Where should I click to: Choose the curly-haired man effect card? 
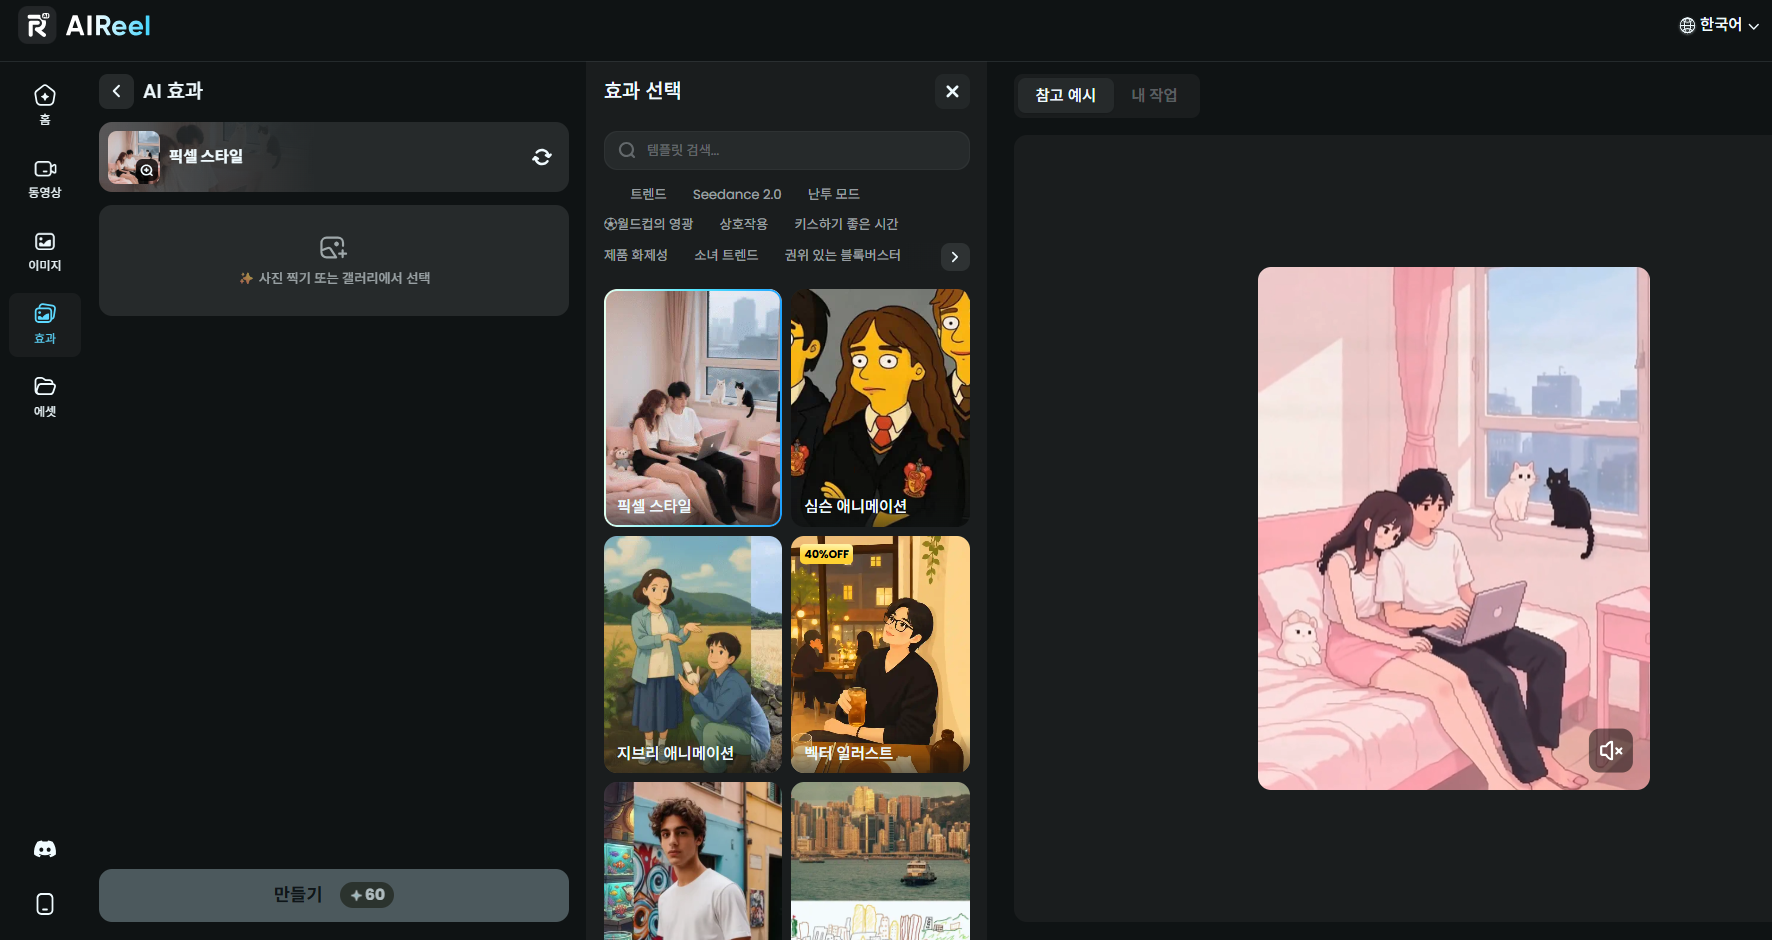[x=693, y=861]
